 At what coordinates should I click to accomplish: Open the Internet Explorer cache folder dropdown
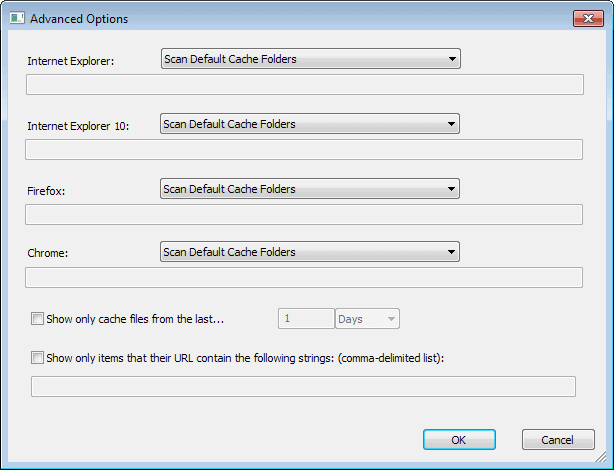coord(310,59)
